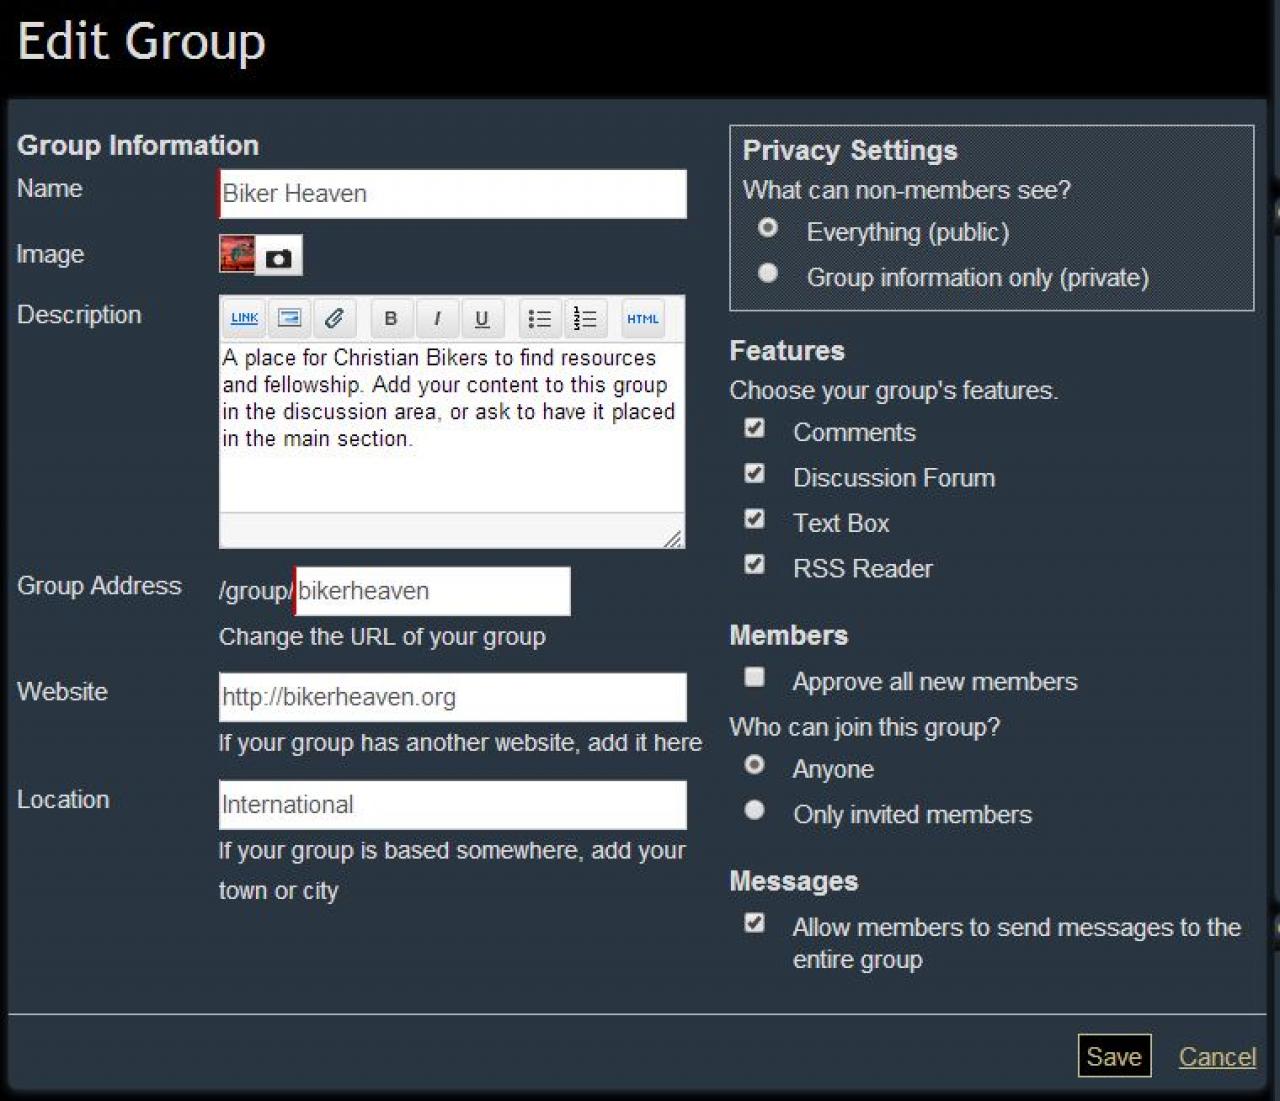
Task: Uncheck the RSS Reader feature
Action: click(755, 565)
